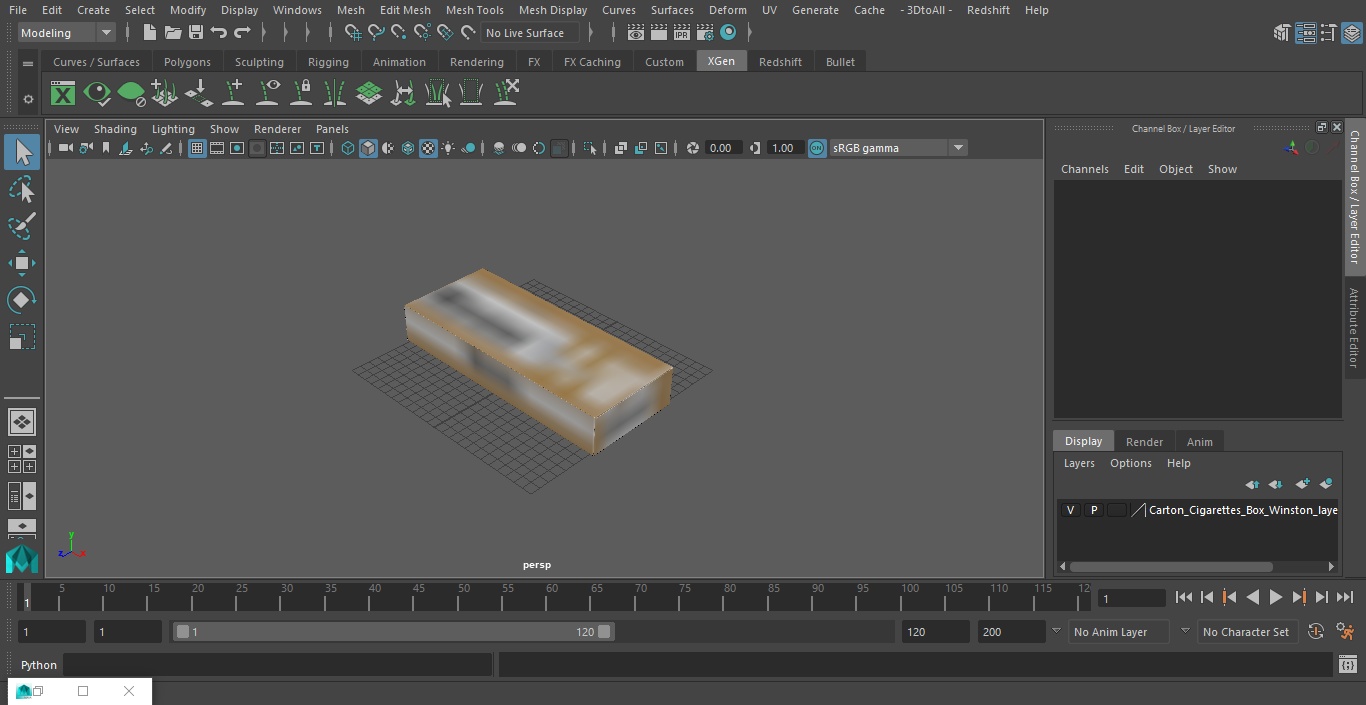
Task: Open the Deform menu
Action: 727,10
